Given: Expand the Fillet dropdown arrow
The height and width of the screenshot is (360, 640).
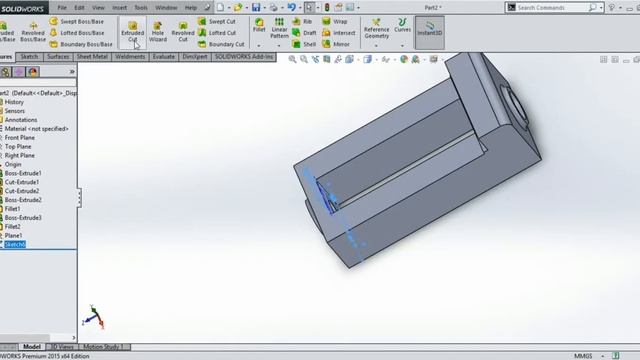Looking at the screenshot, I should [259, 46].
